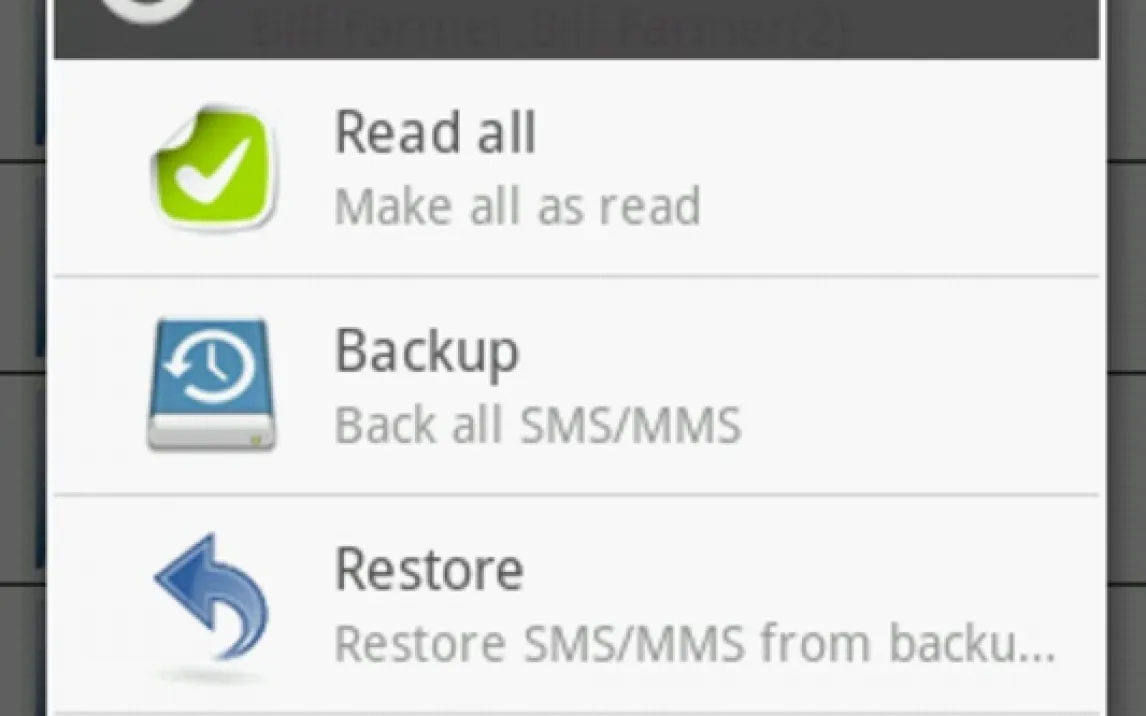Tap the divider between Read all and Backup
This screenshot has height=716, width=1146.
click(577, 276)
